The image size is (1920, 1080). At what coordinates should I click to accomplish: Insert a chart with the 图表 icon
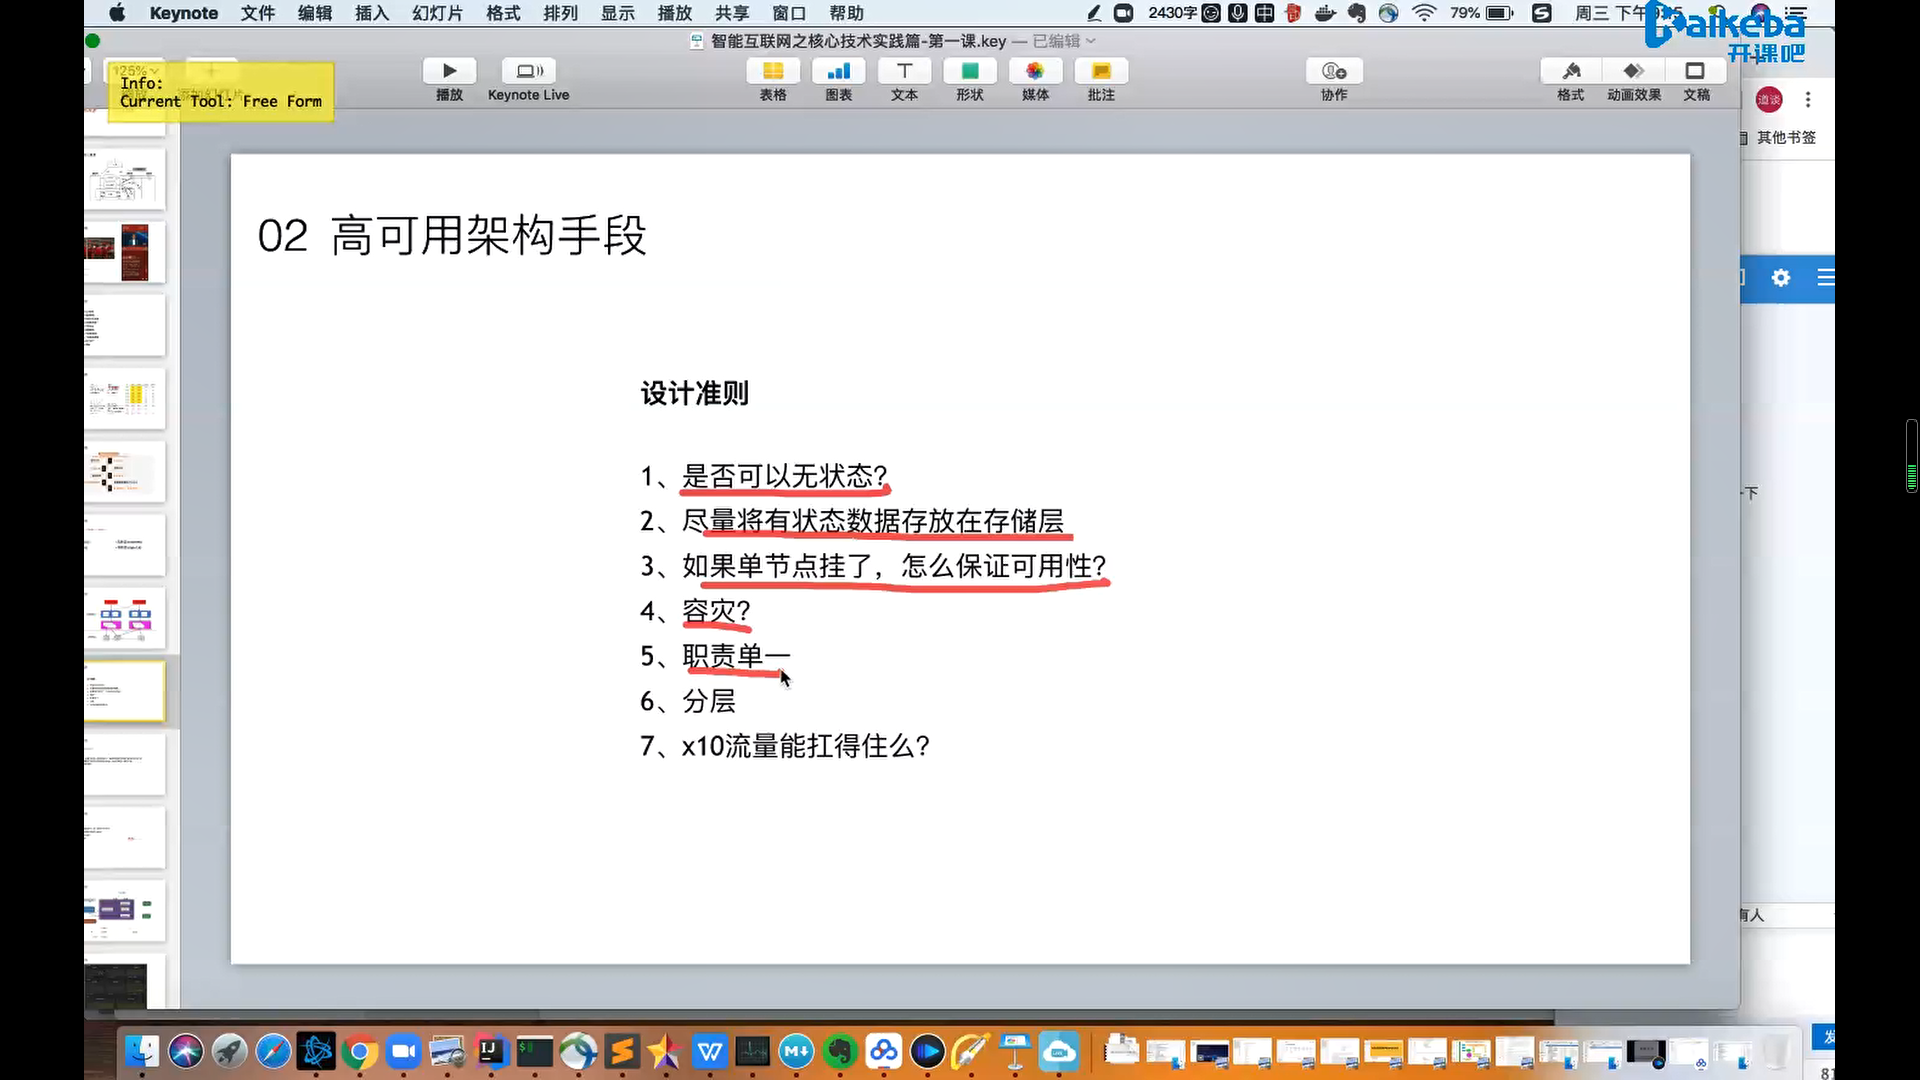click(838, 71)
